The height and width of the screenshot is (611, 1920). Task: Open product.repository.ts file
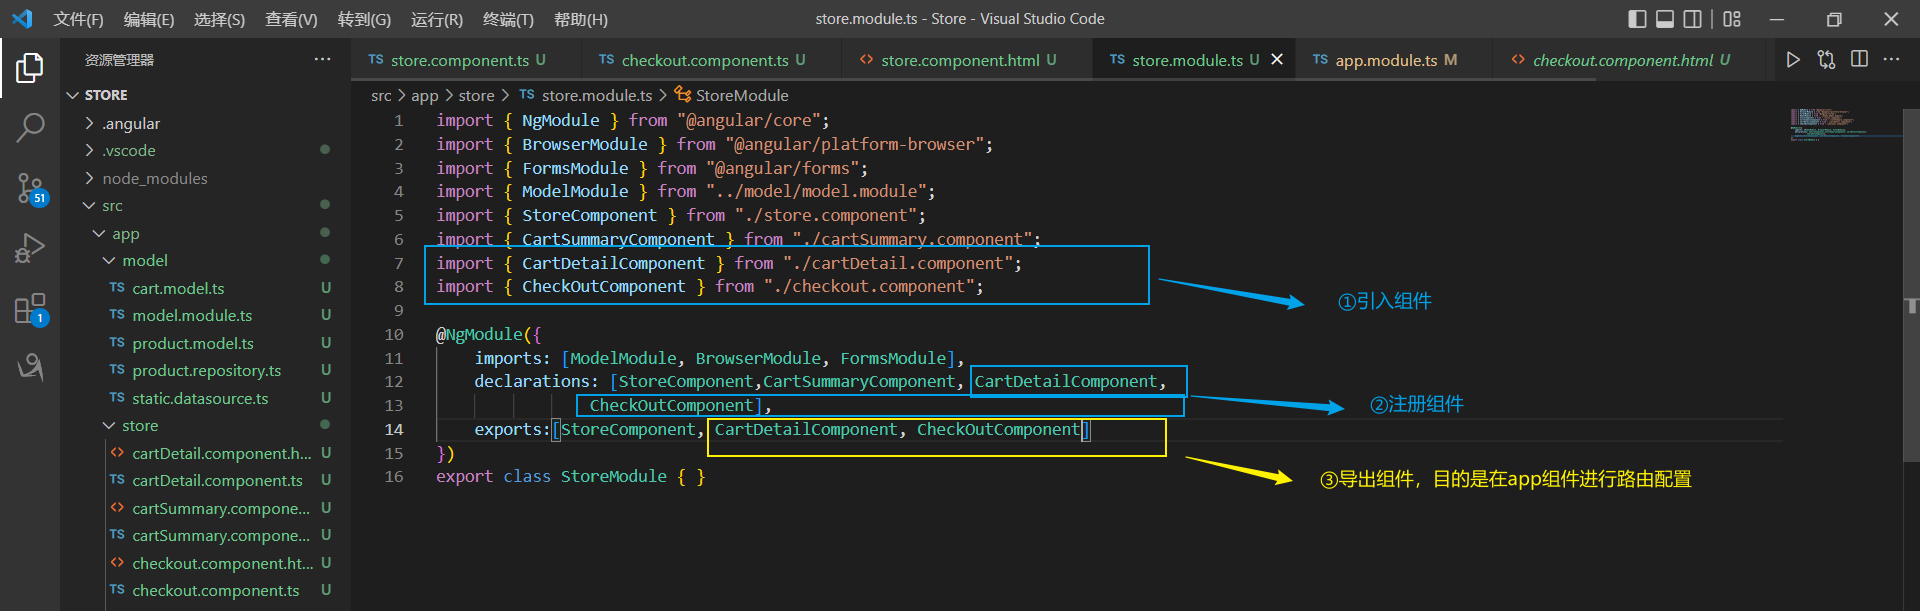pos(206,371)
